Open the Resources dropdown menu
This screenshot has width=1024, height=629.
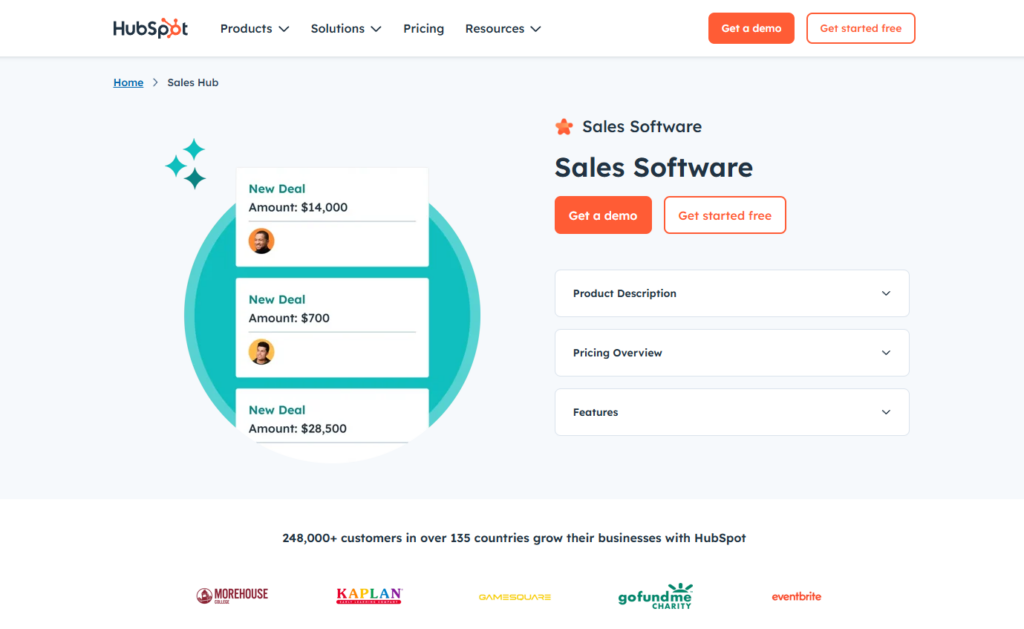pos(503,29)
